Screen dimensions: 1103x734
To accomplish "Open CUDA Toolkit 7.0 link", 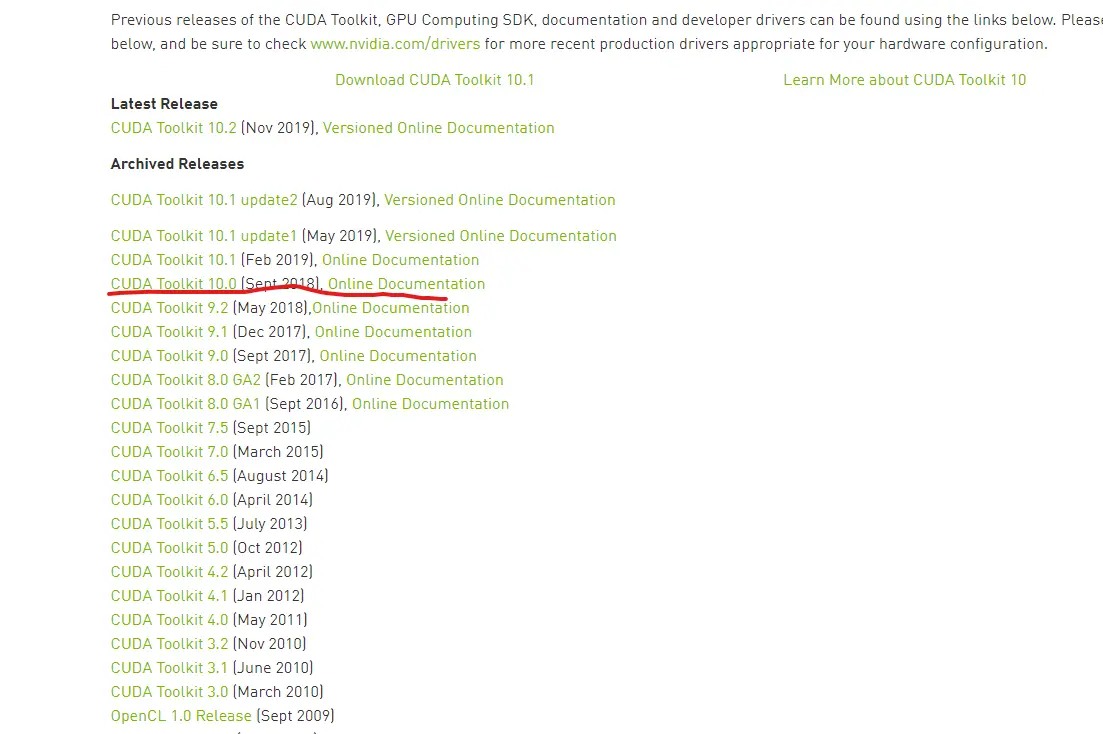I will point(170,451).
